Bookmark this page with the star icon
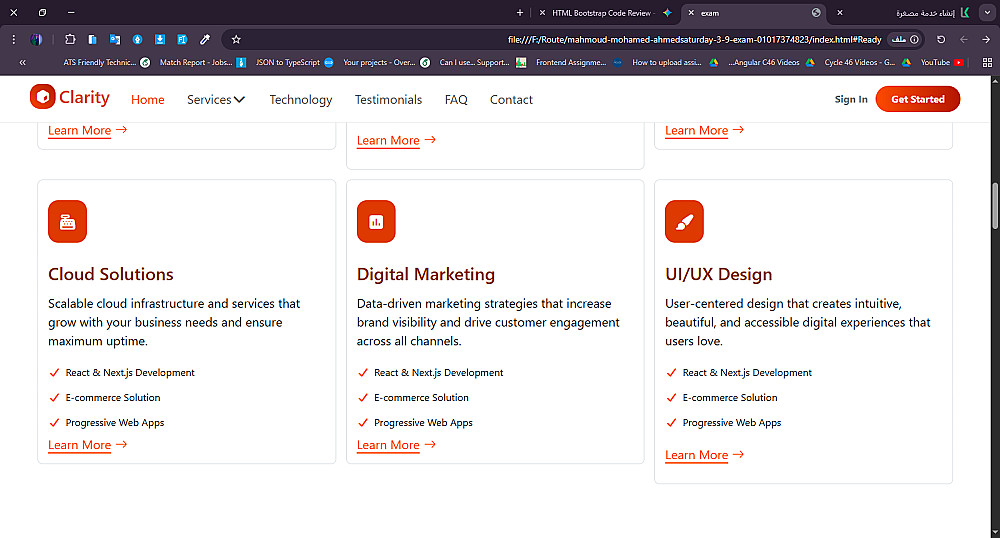 click(236, 40)
